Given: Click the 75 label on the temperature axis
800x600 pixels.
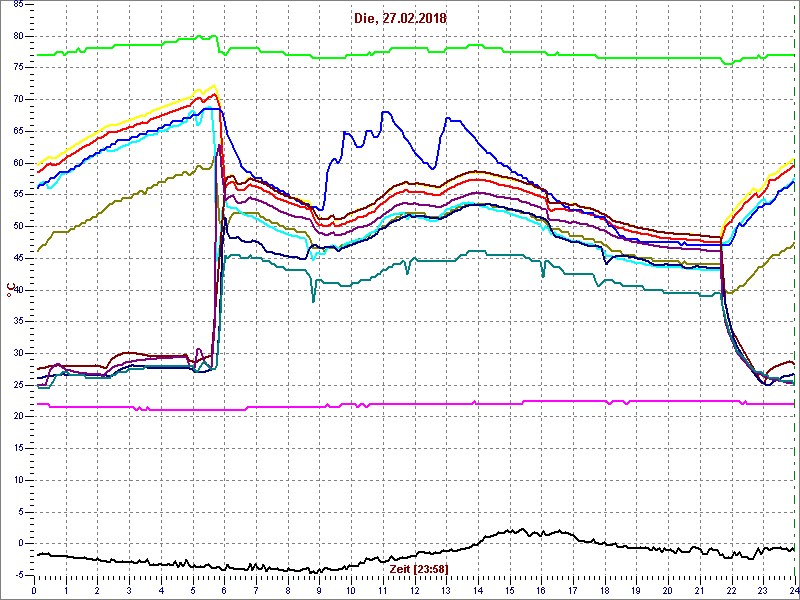Looking at the screenshot, I should click(18, 68).
